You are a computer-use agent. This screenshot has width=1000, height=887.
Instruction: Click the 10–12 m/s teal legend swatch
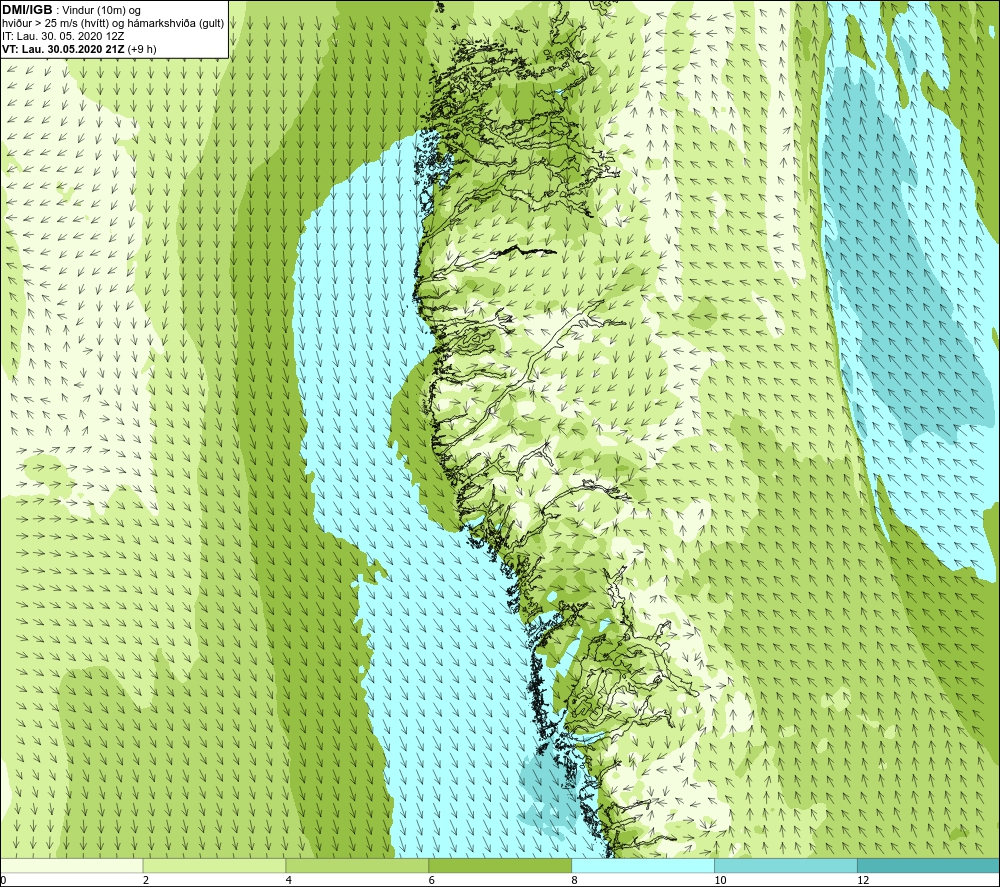(x=786, y=865)
